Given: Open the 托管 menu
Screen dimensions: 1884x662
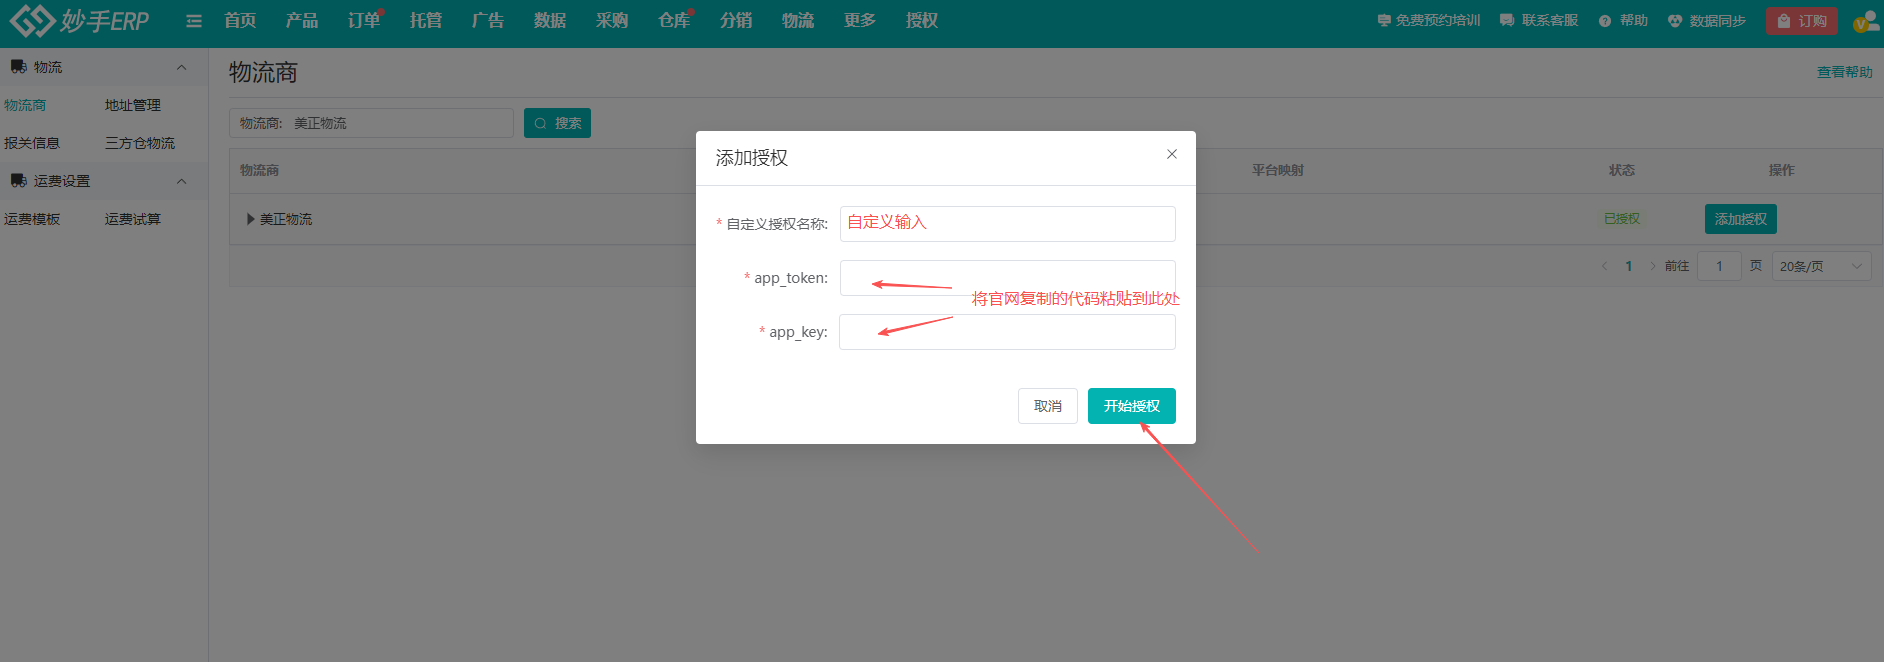Looking at the screenshot, I should coord(426,20).
